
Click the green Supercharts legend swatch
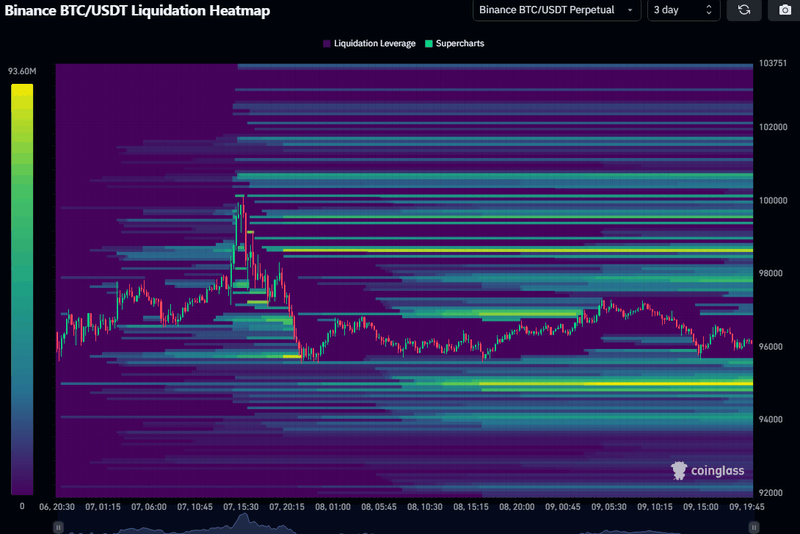(x=429, y=43)
